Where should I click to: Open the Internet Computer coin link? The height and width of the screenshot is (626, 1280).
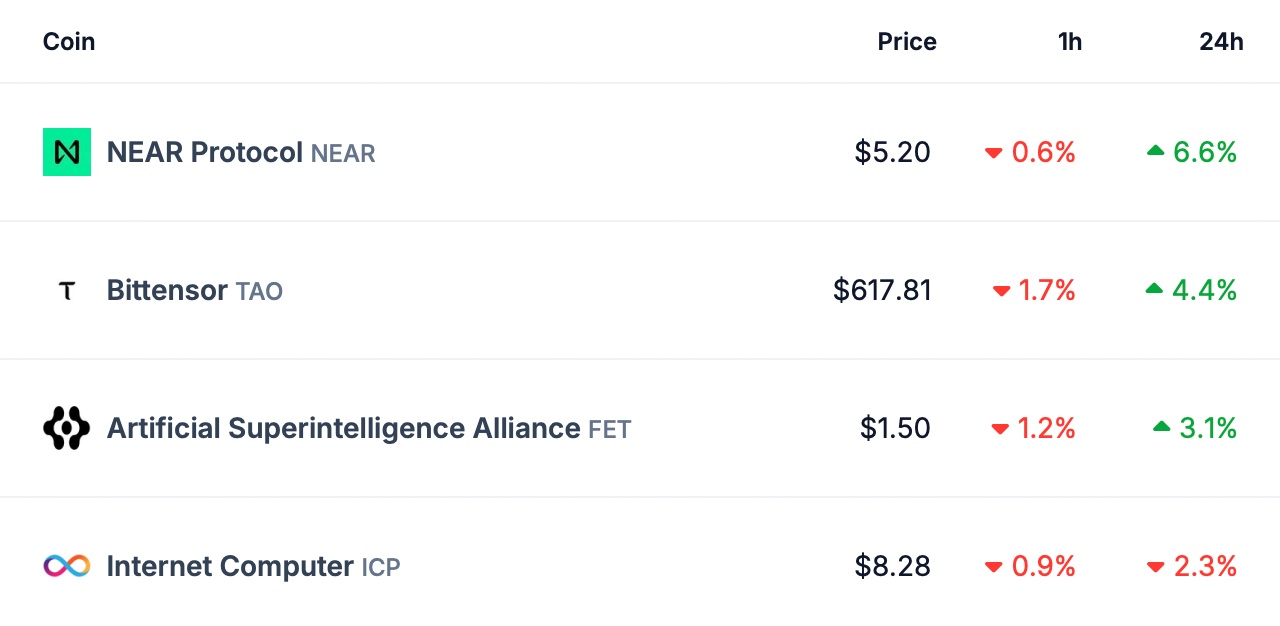[x=230, y=566]
